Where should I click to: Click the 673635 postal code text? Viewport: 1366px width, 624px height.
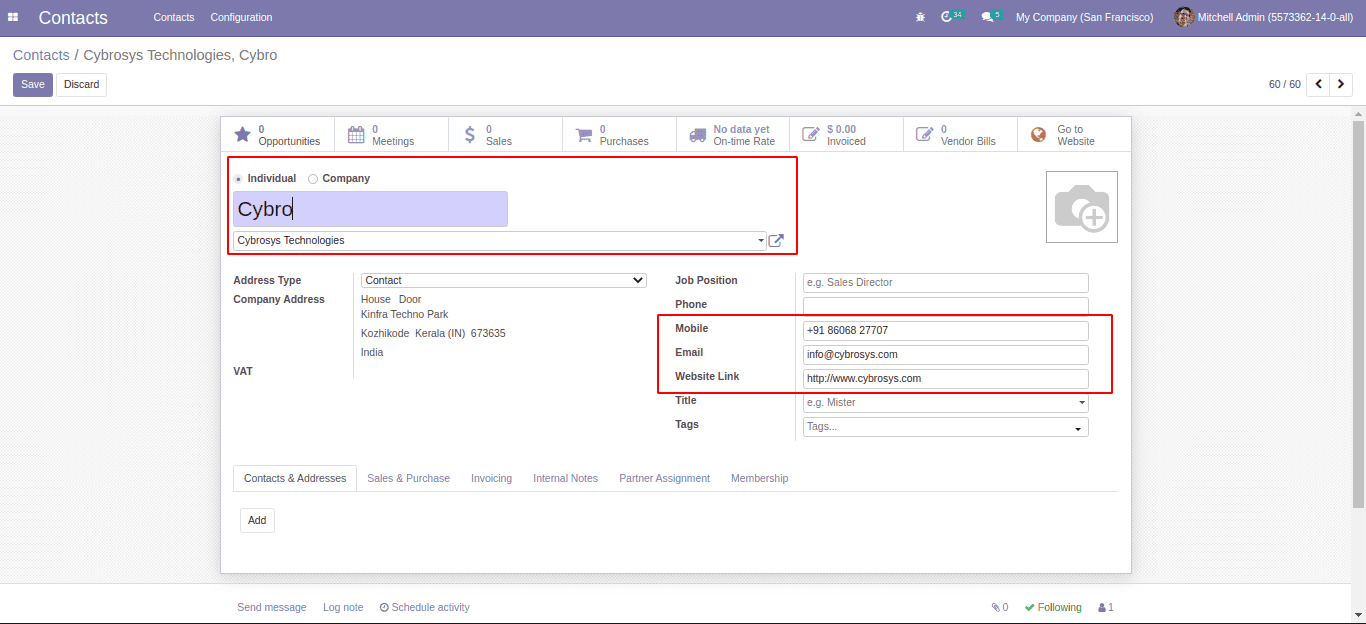click(x=488, y=333)
